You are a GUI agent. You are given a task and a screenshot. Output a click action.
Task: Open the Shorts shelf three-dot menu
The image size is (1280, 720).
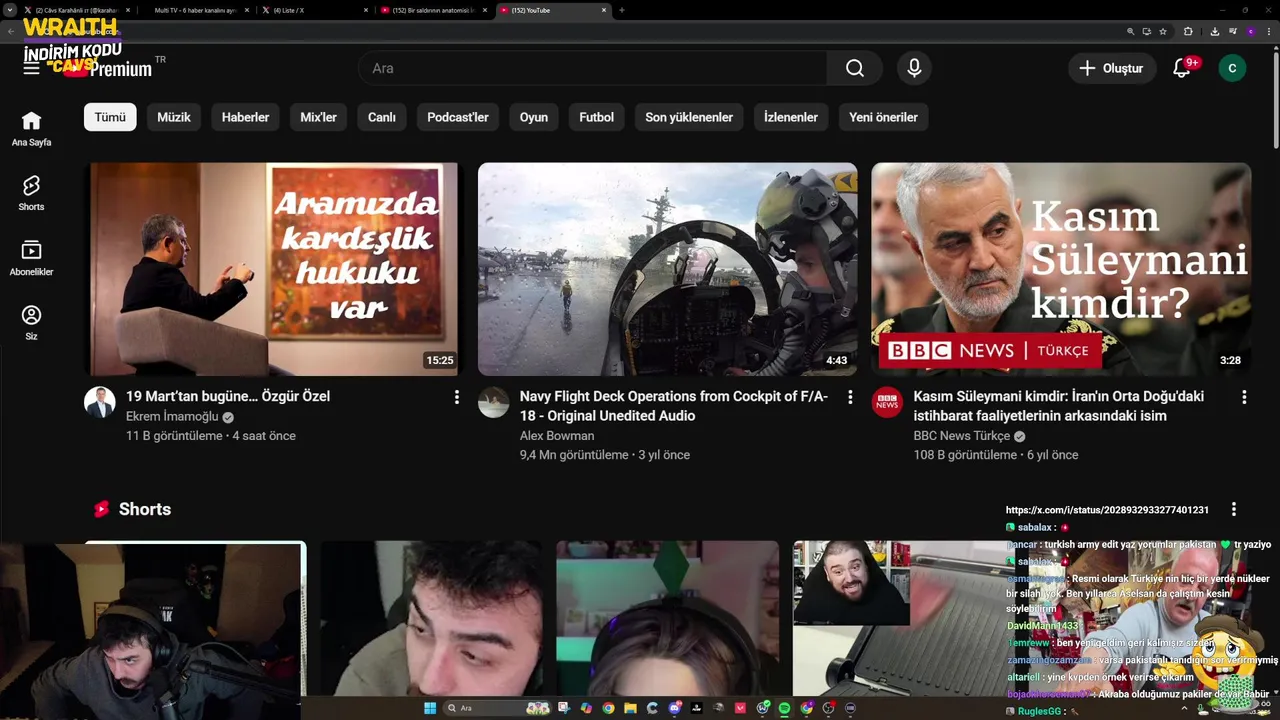[x=1234, y=509]
